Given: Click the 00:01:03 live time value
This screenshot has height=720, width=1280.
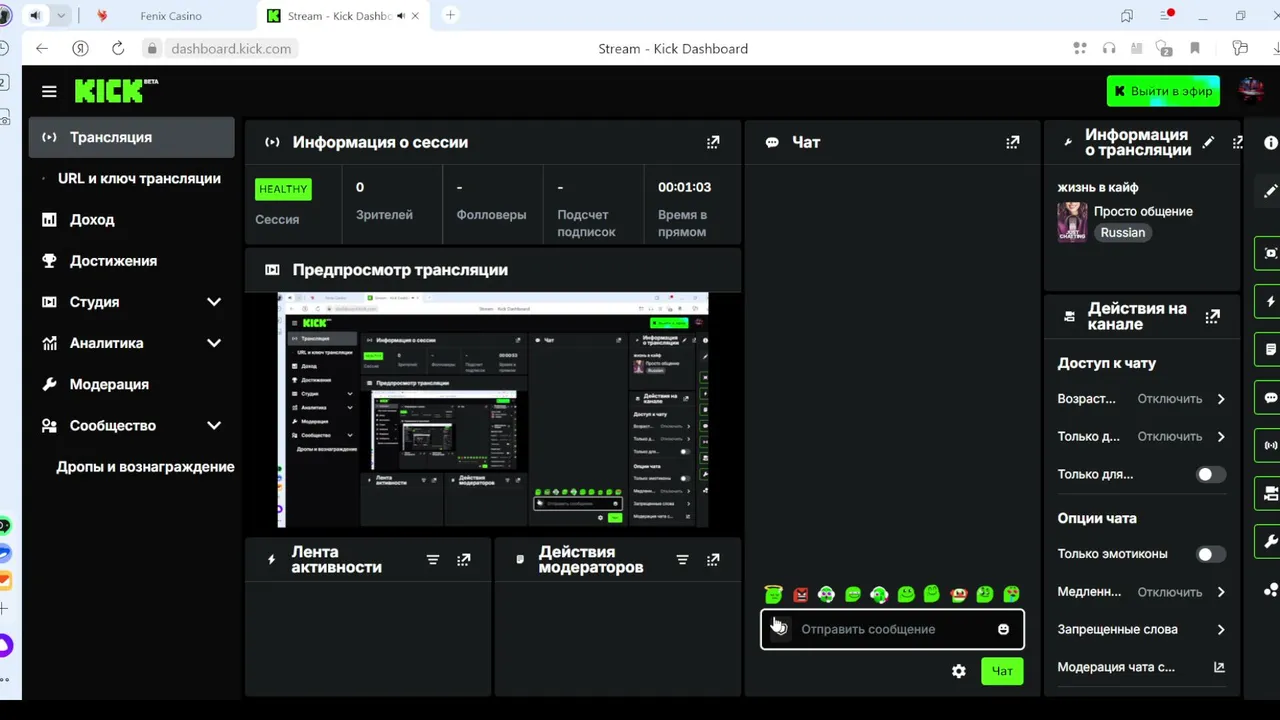Looking at the screenshot, I should tap(684, 187).
